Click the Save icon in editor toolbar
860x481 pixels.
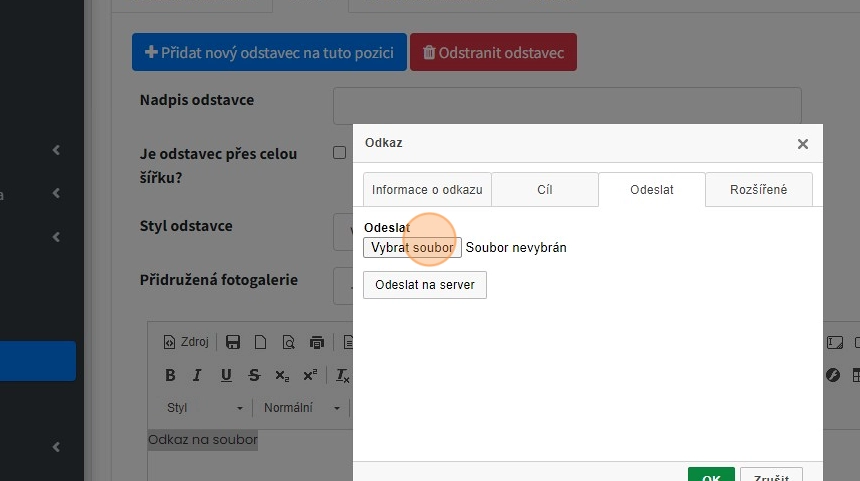[233, 342]
